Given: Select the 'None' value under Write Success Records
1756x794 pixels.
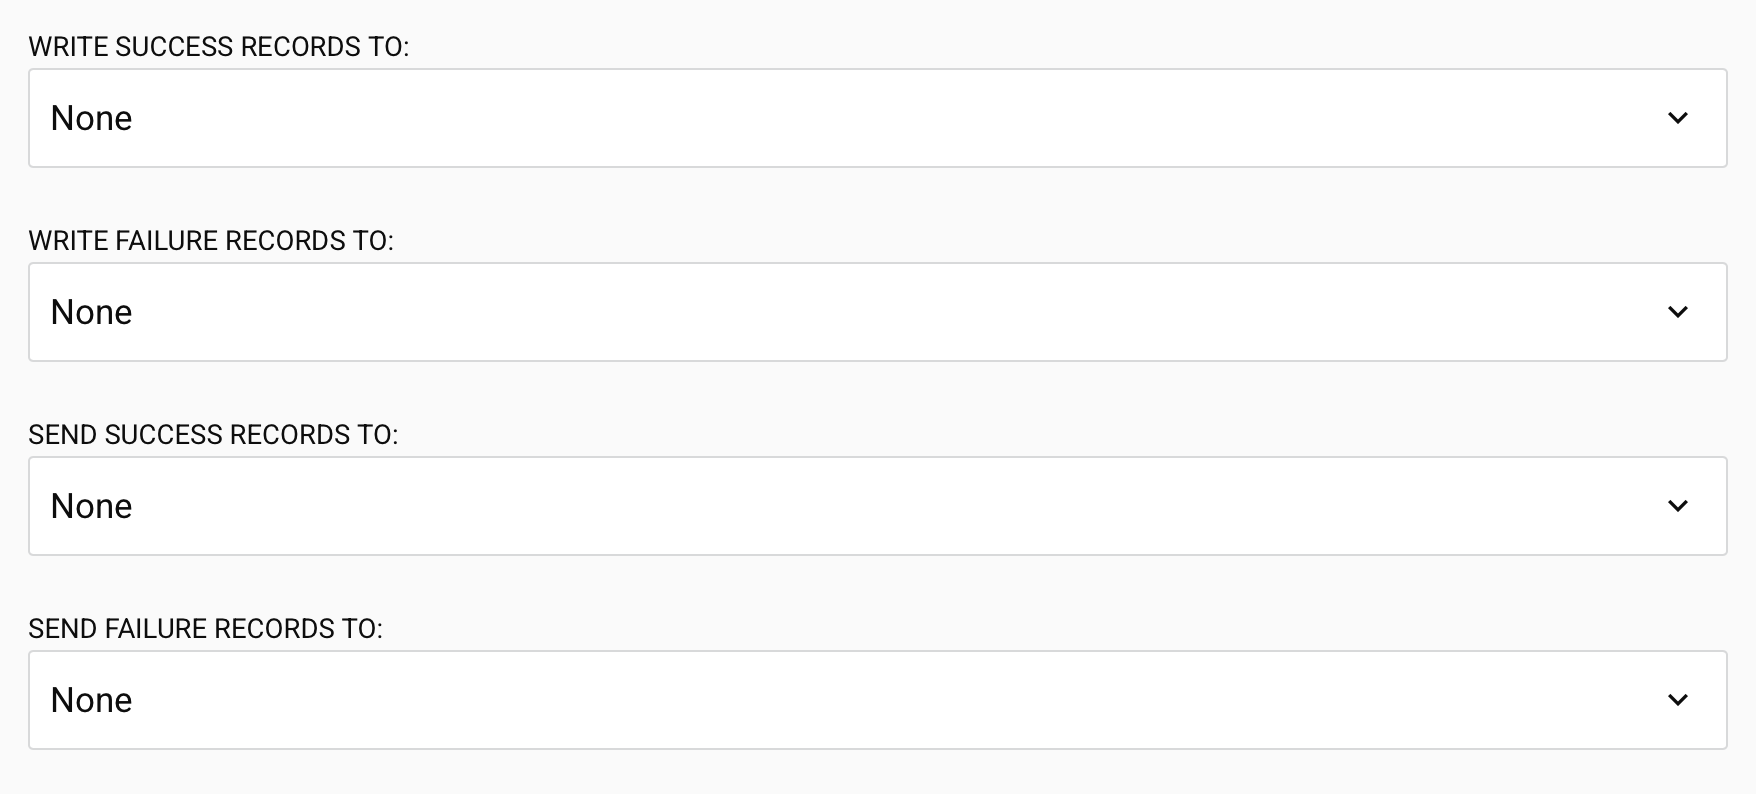Looking at the screenshot, I should 92,118.
